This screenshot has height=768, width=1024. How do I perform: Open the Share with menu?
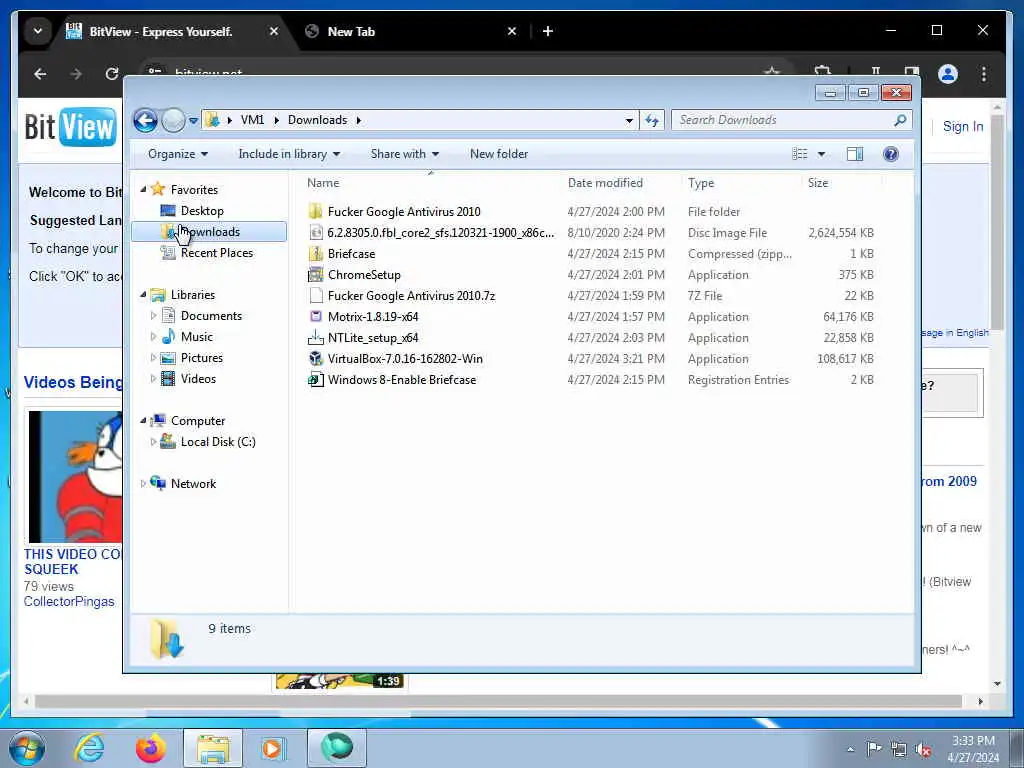404,154
